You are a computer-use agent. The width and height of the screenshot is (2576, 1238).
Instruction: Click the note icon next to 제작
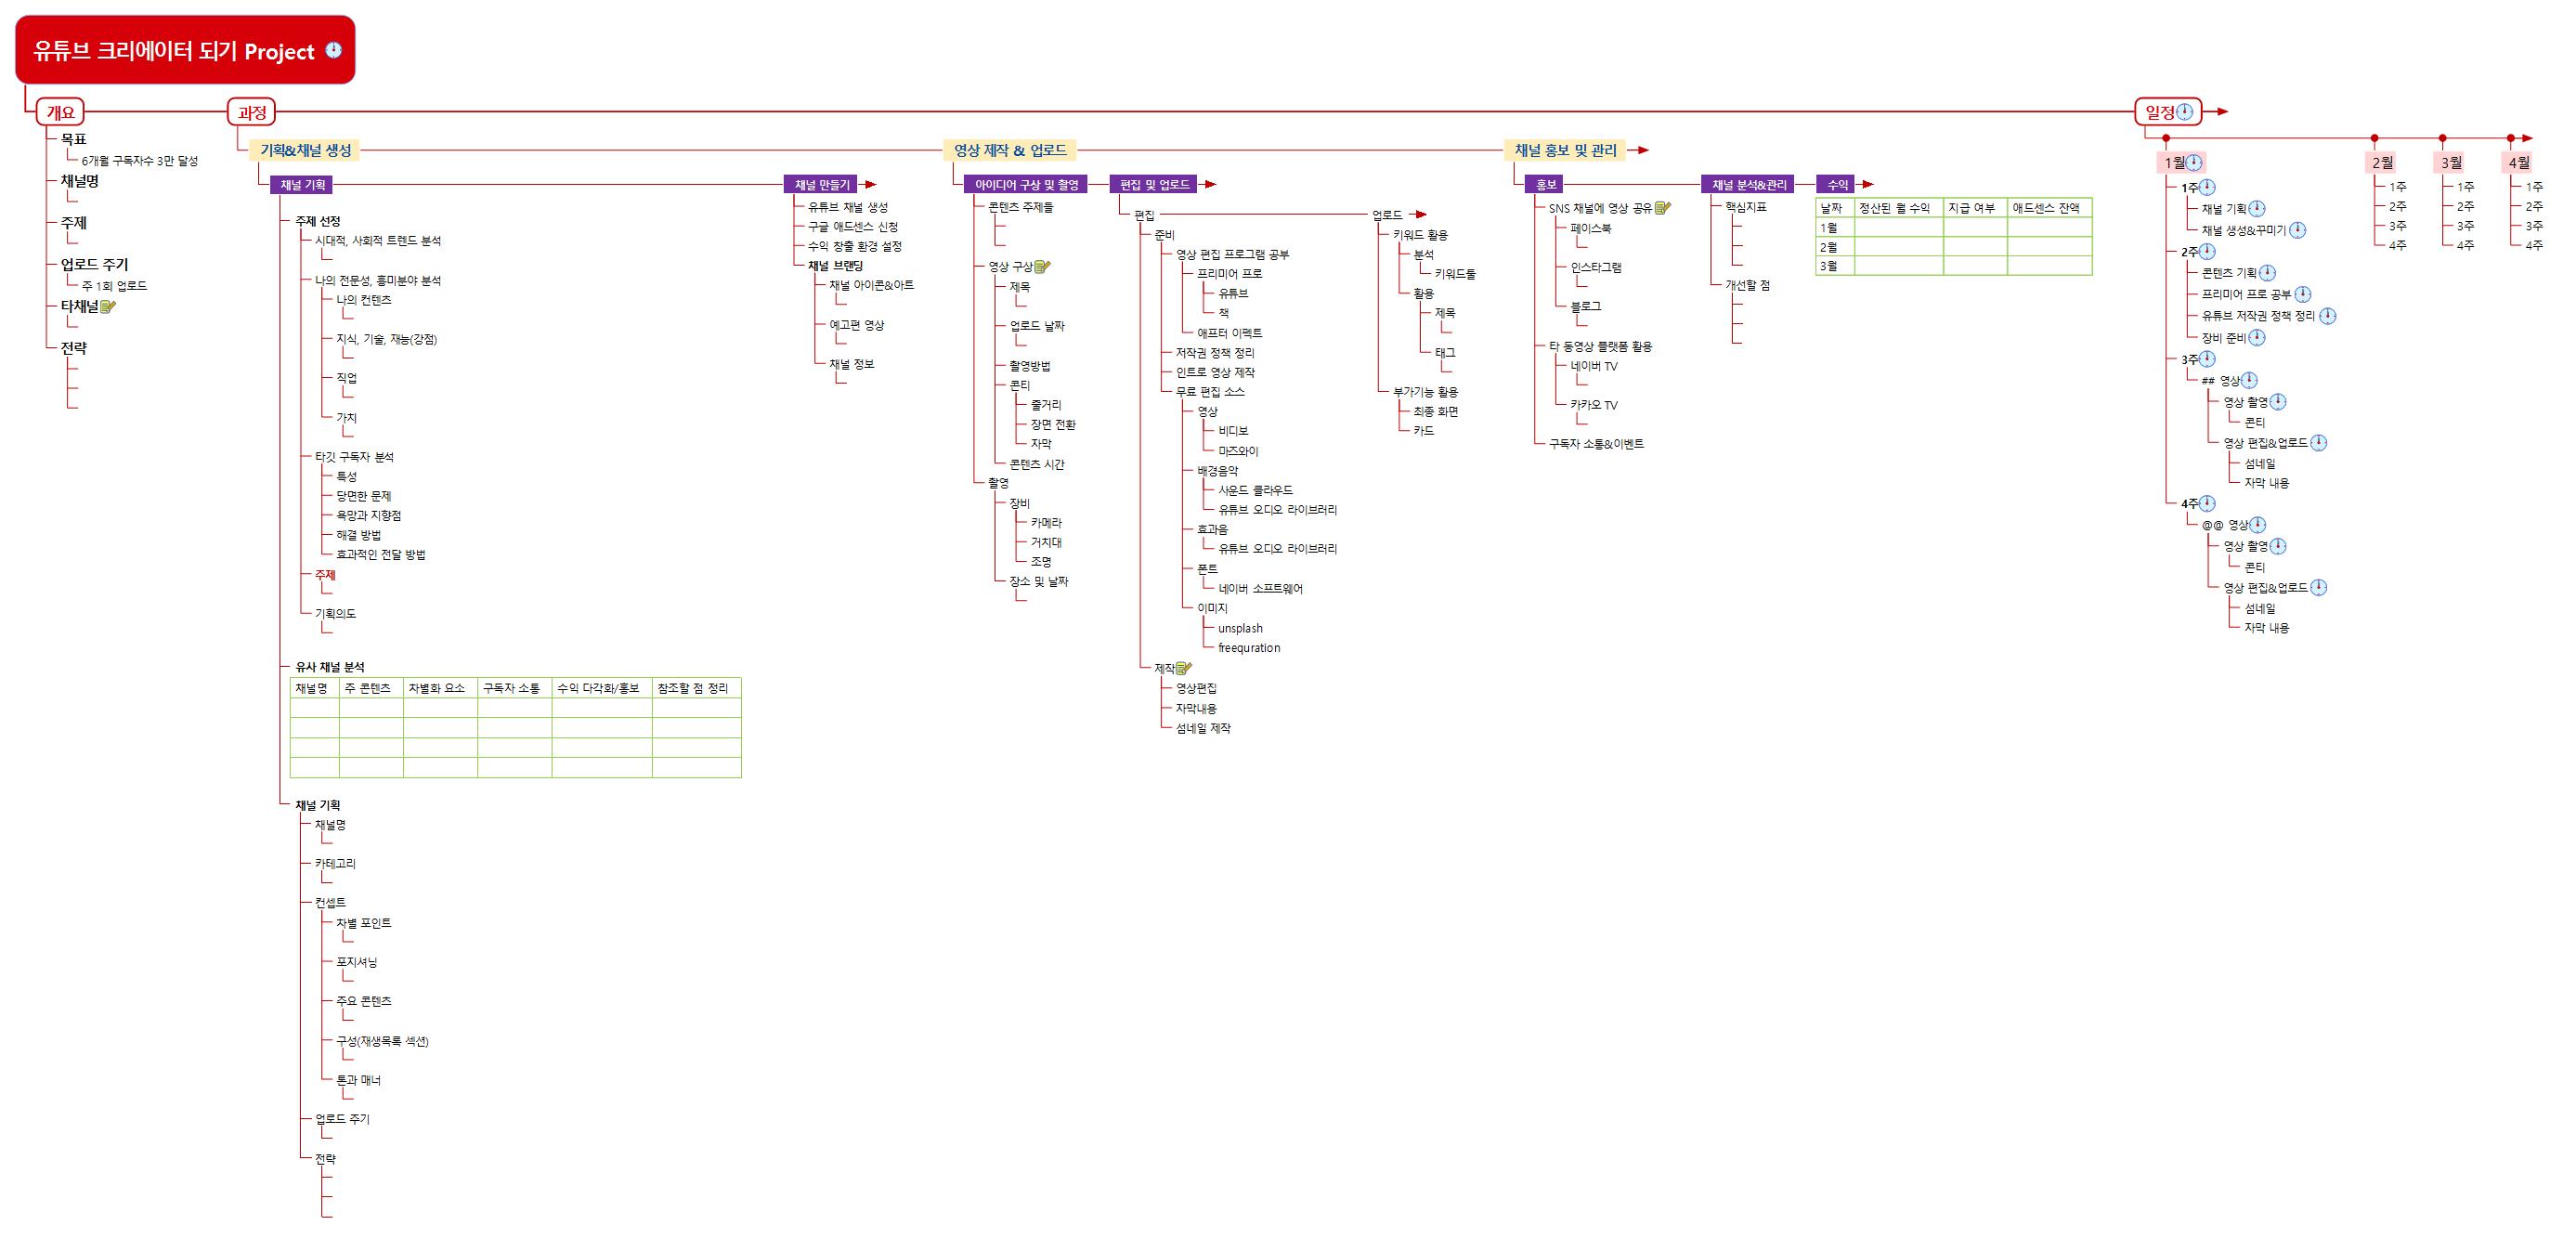pyautogui.click(x=1184, y=668)
